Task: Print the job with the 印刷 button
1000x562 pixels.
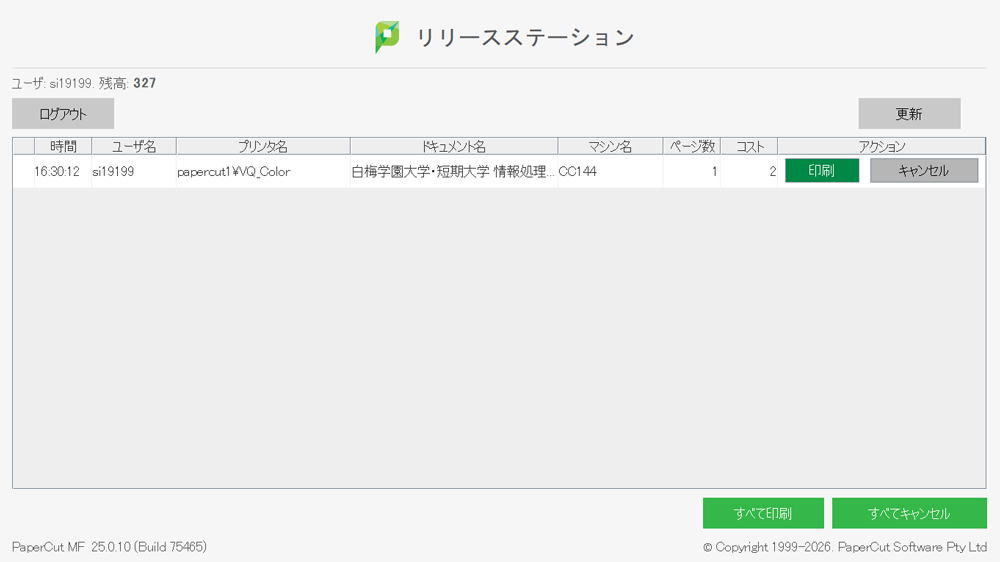Action: pyautogui.click(x=821, y=170)
